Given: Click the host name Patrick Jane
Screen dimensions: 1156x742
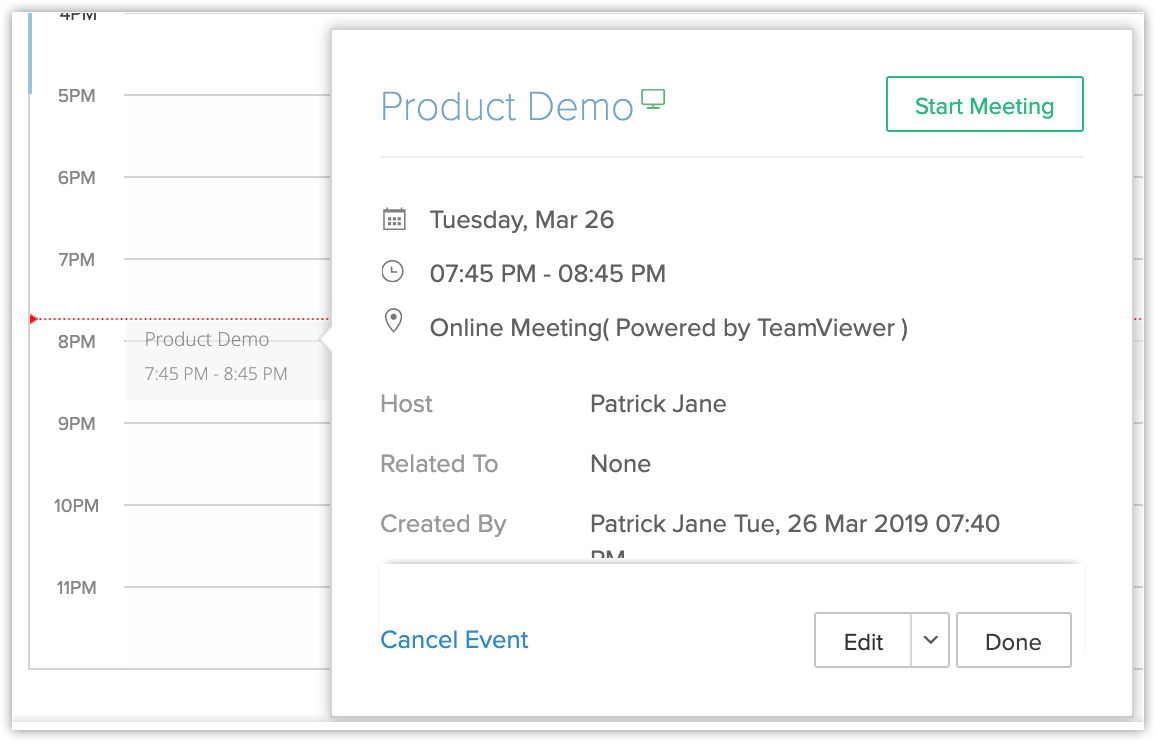Looking at the screenshot, I should tap(658, 404).
